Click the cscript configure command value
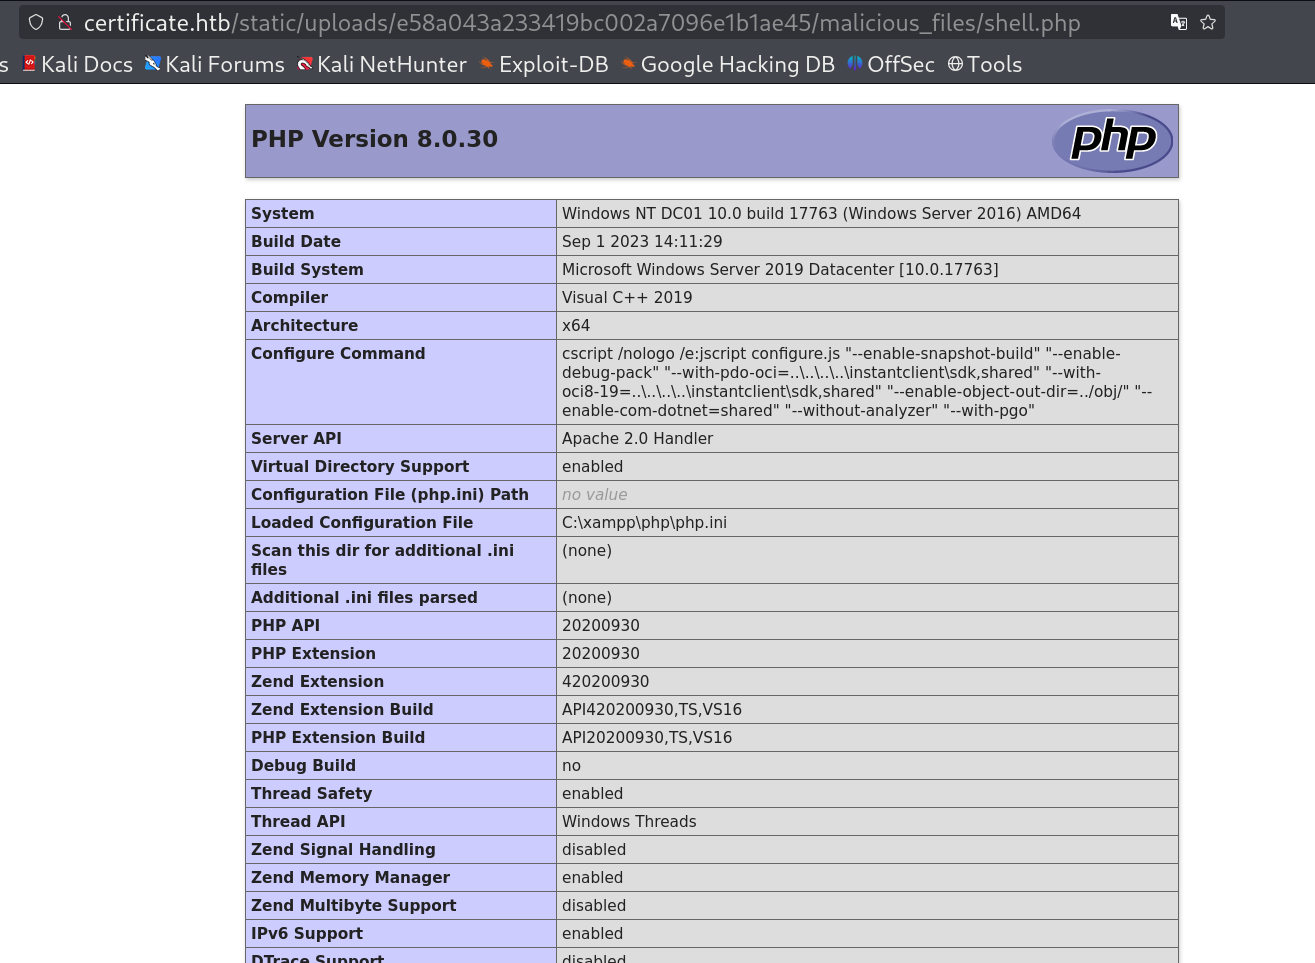Screen dimensions: 1315x963 857,382
